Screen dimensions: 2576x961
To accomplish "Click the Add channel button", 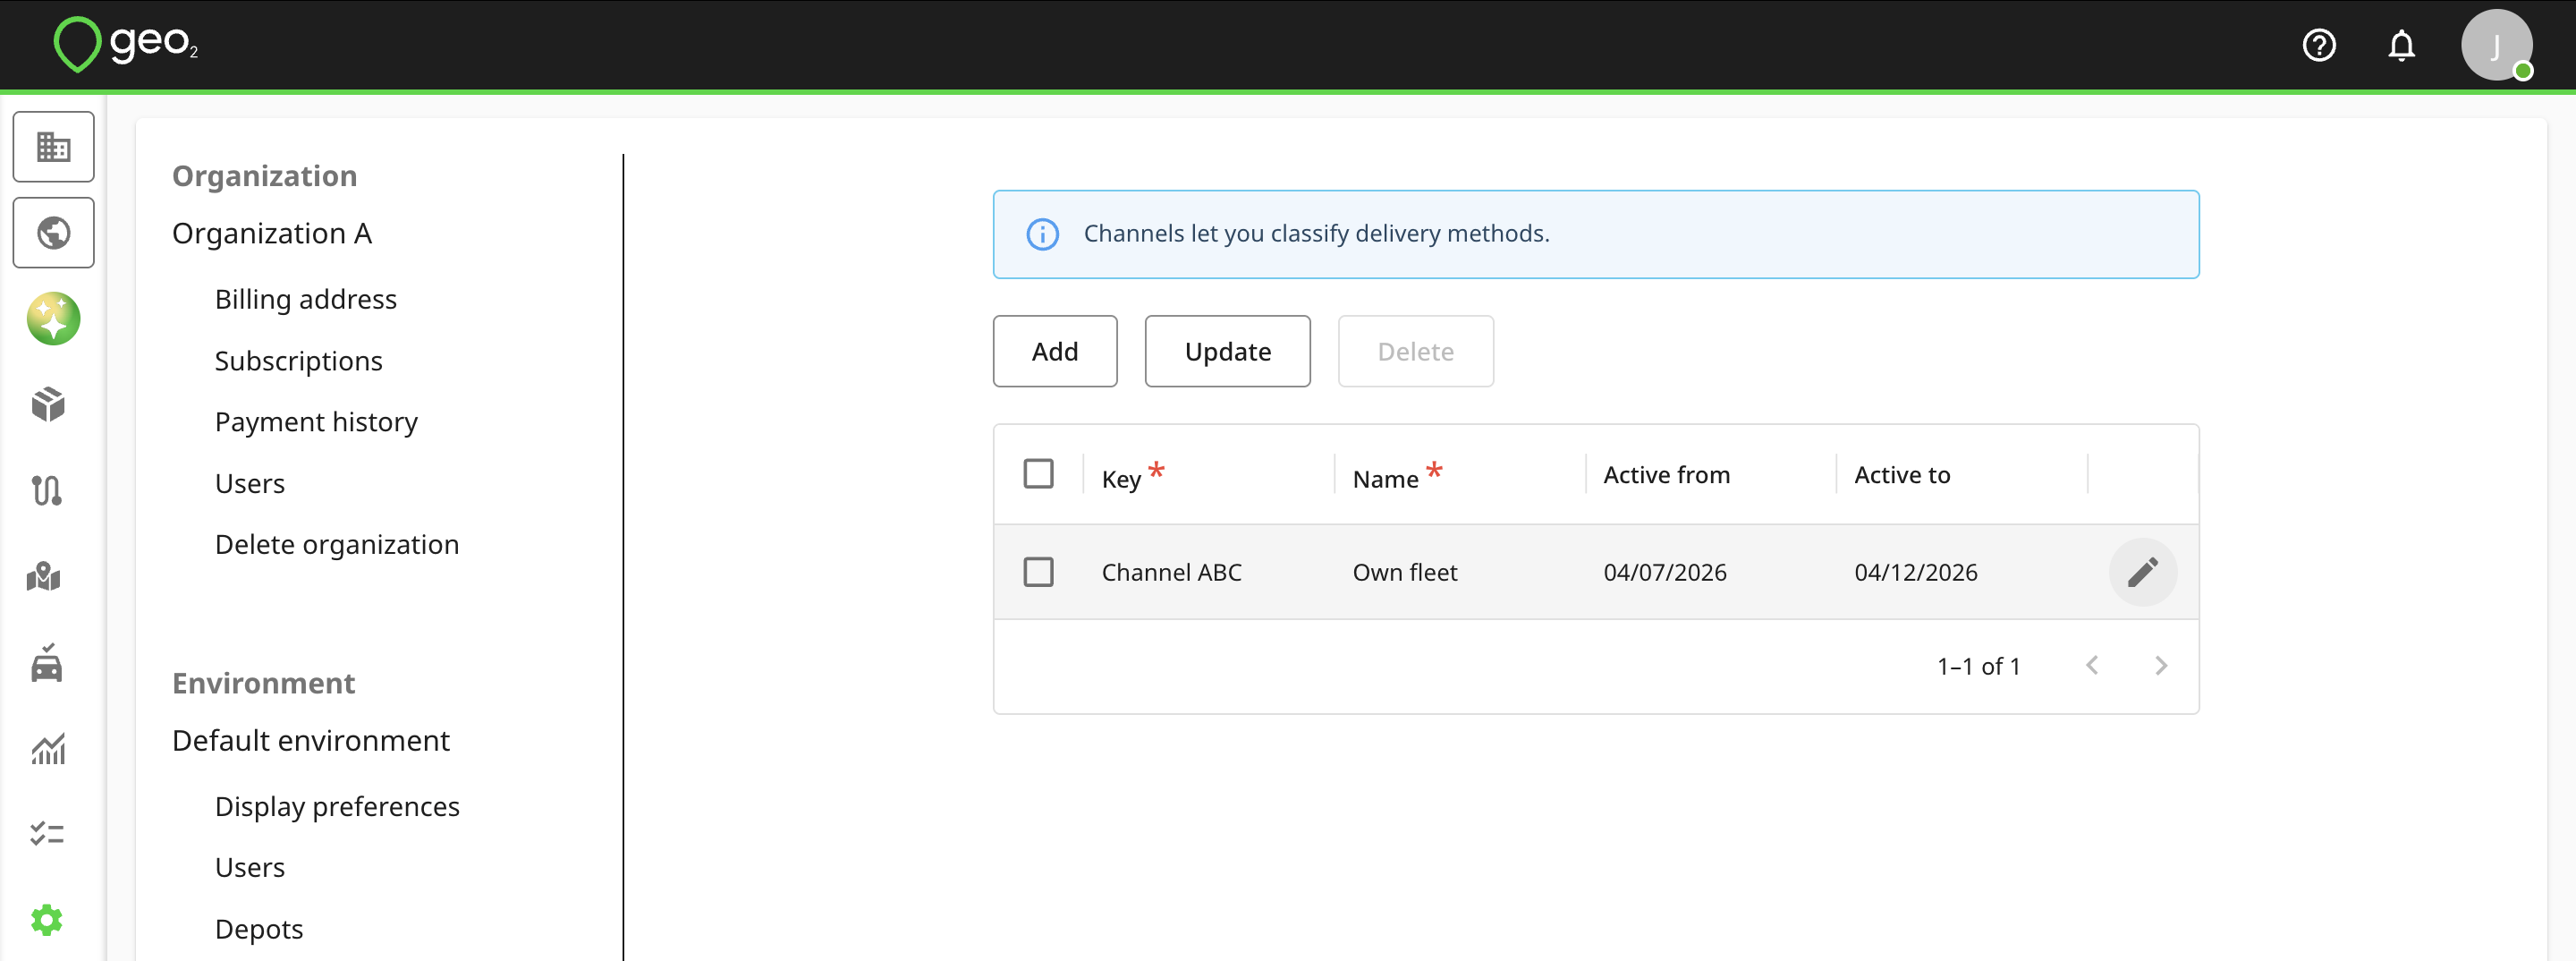I will (x=1054, y=351).
